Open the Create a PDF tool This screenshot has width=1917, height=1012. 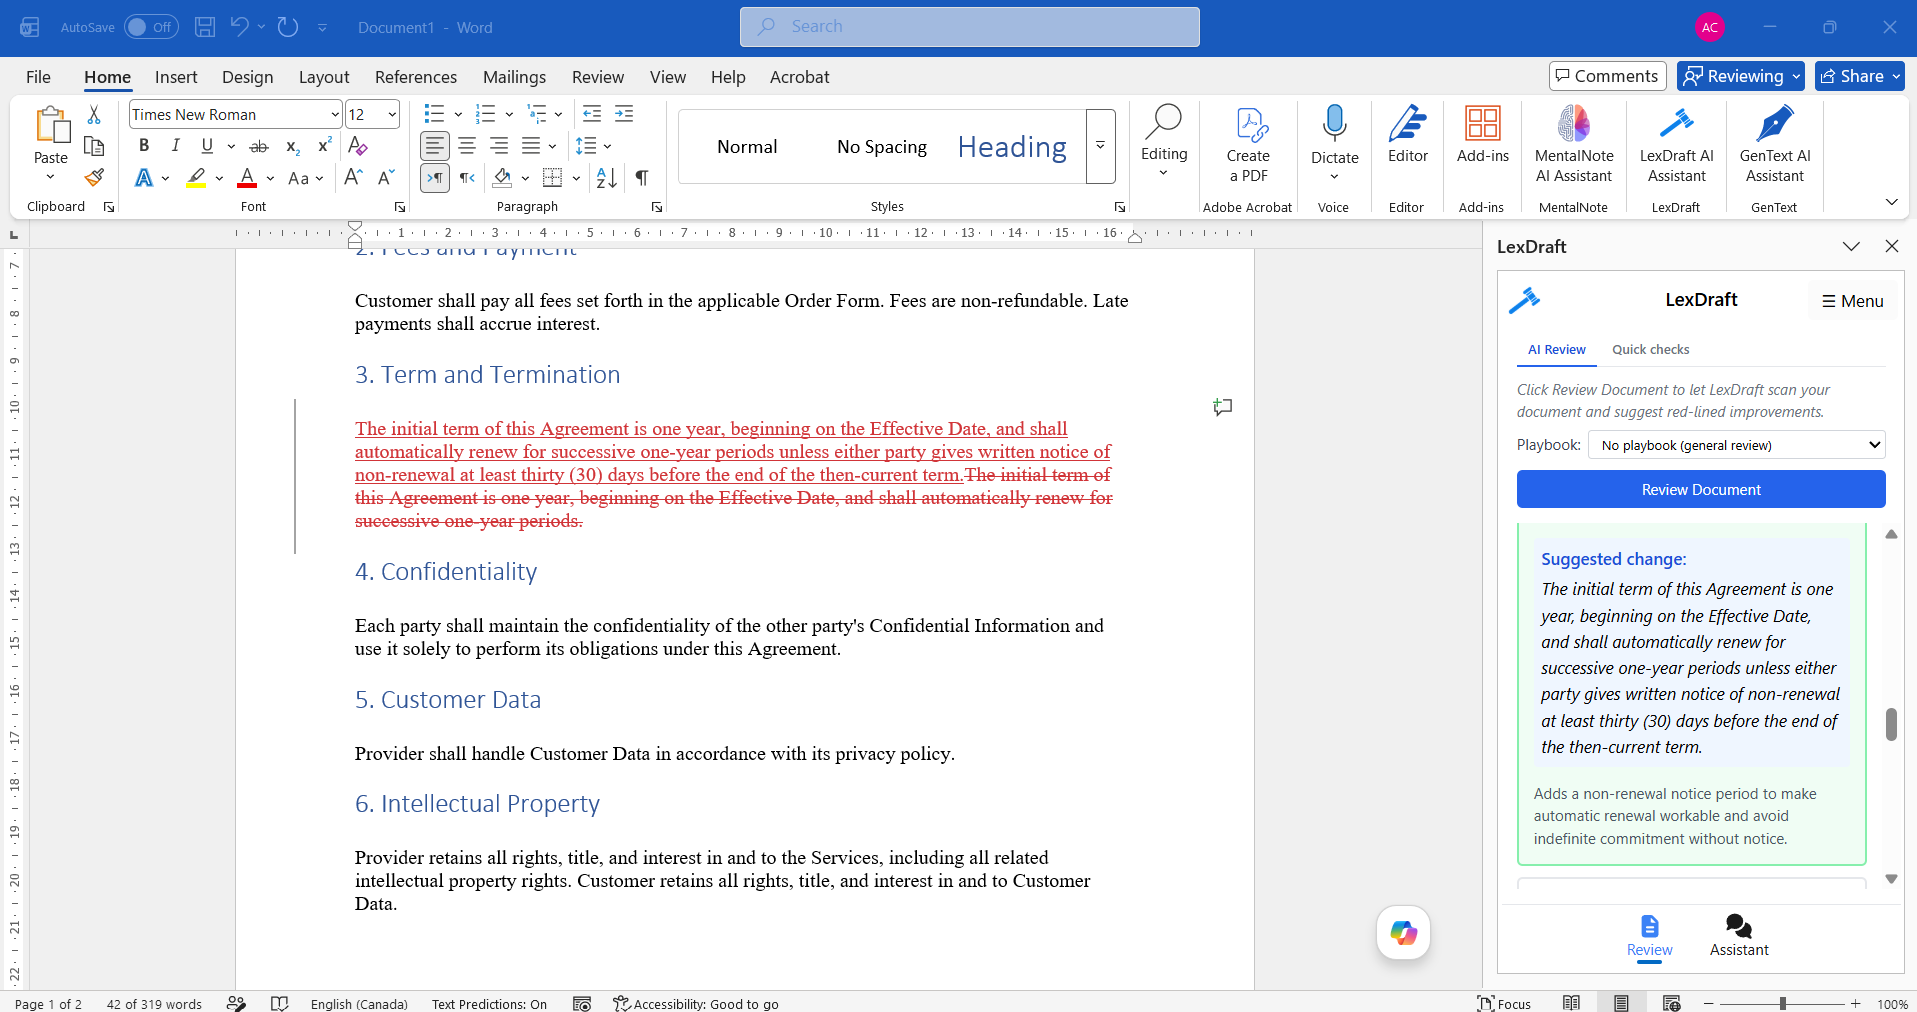pos(1248,145)
